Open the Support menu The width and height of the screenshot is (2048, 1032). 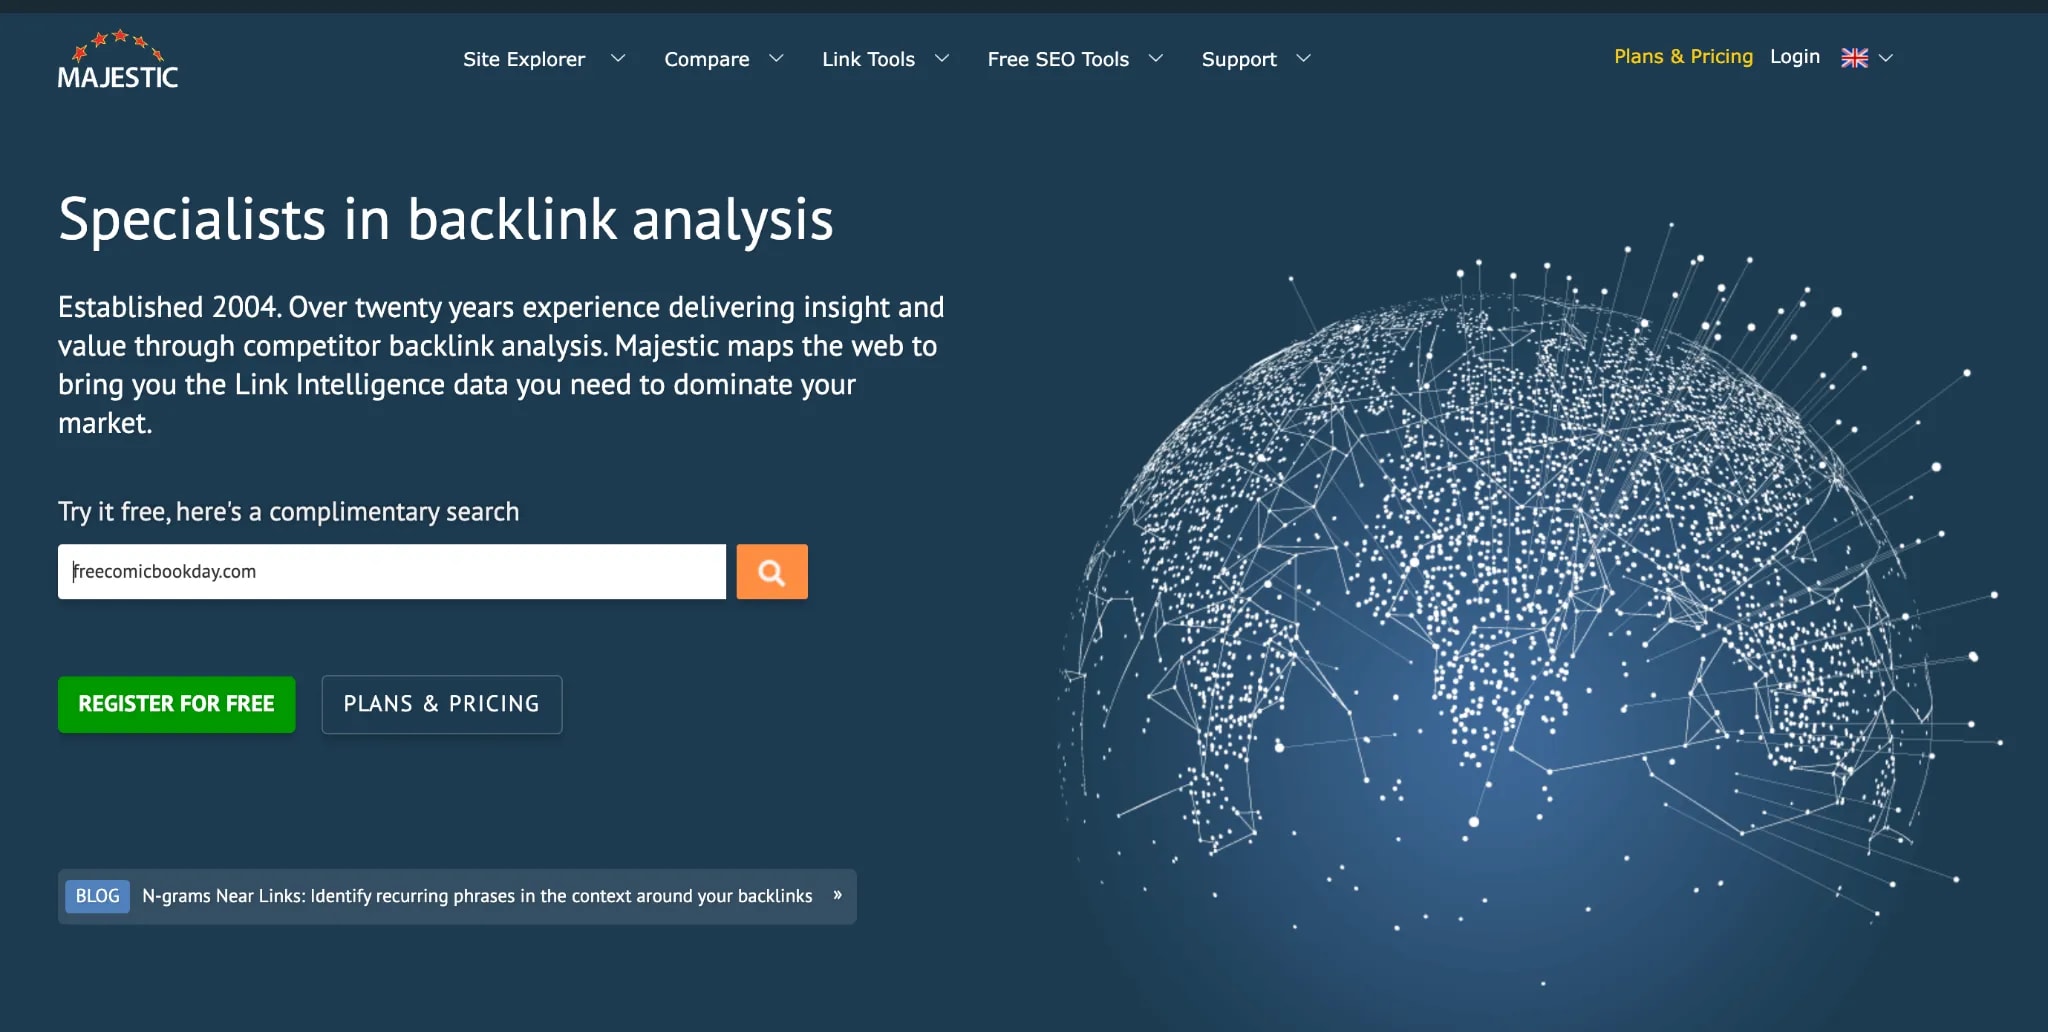point(1239,59)
